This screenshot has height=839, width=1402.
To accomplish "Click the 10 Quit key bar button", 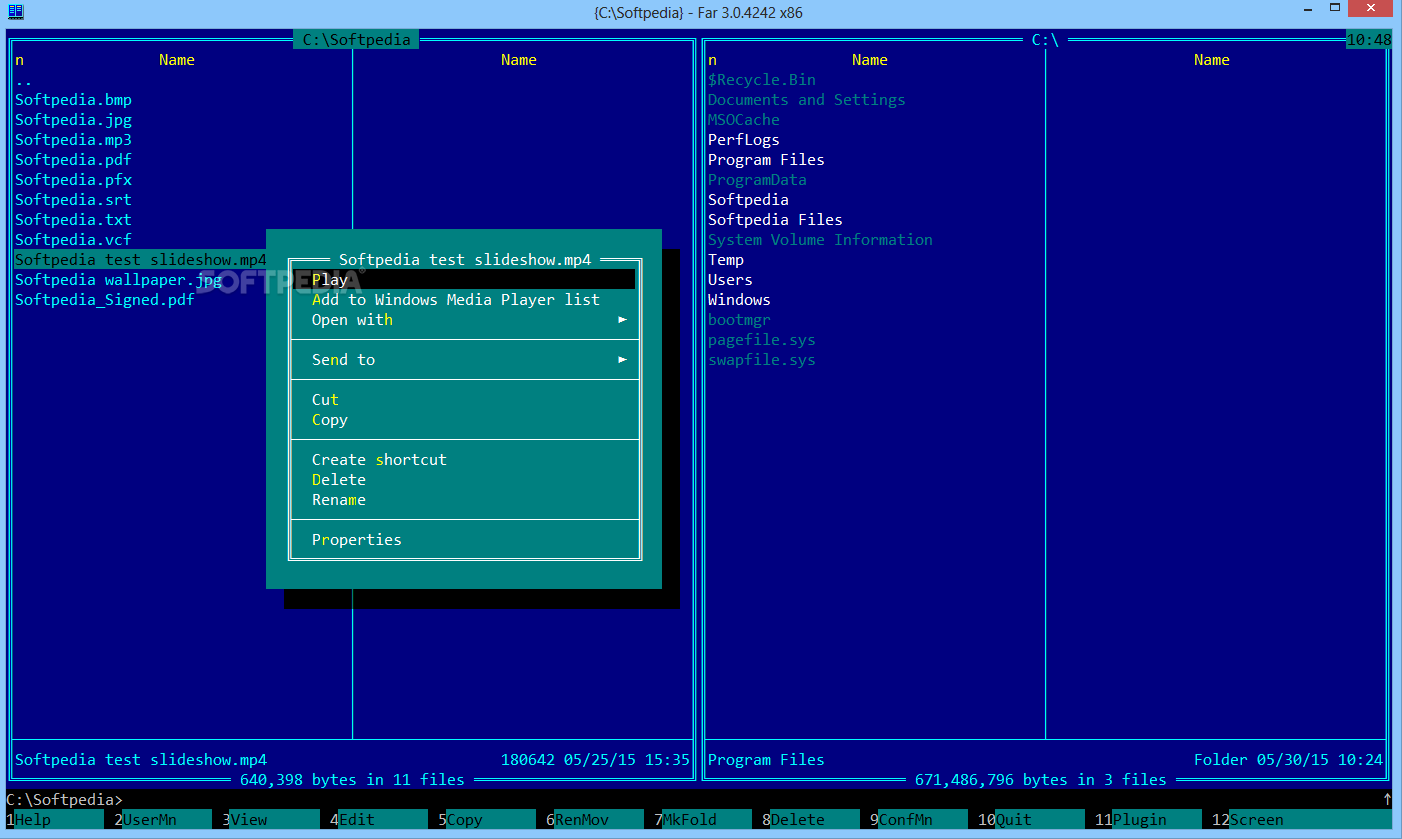I will pos(1030,820).
